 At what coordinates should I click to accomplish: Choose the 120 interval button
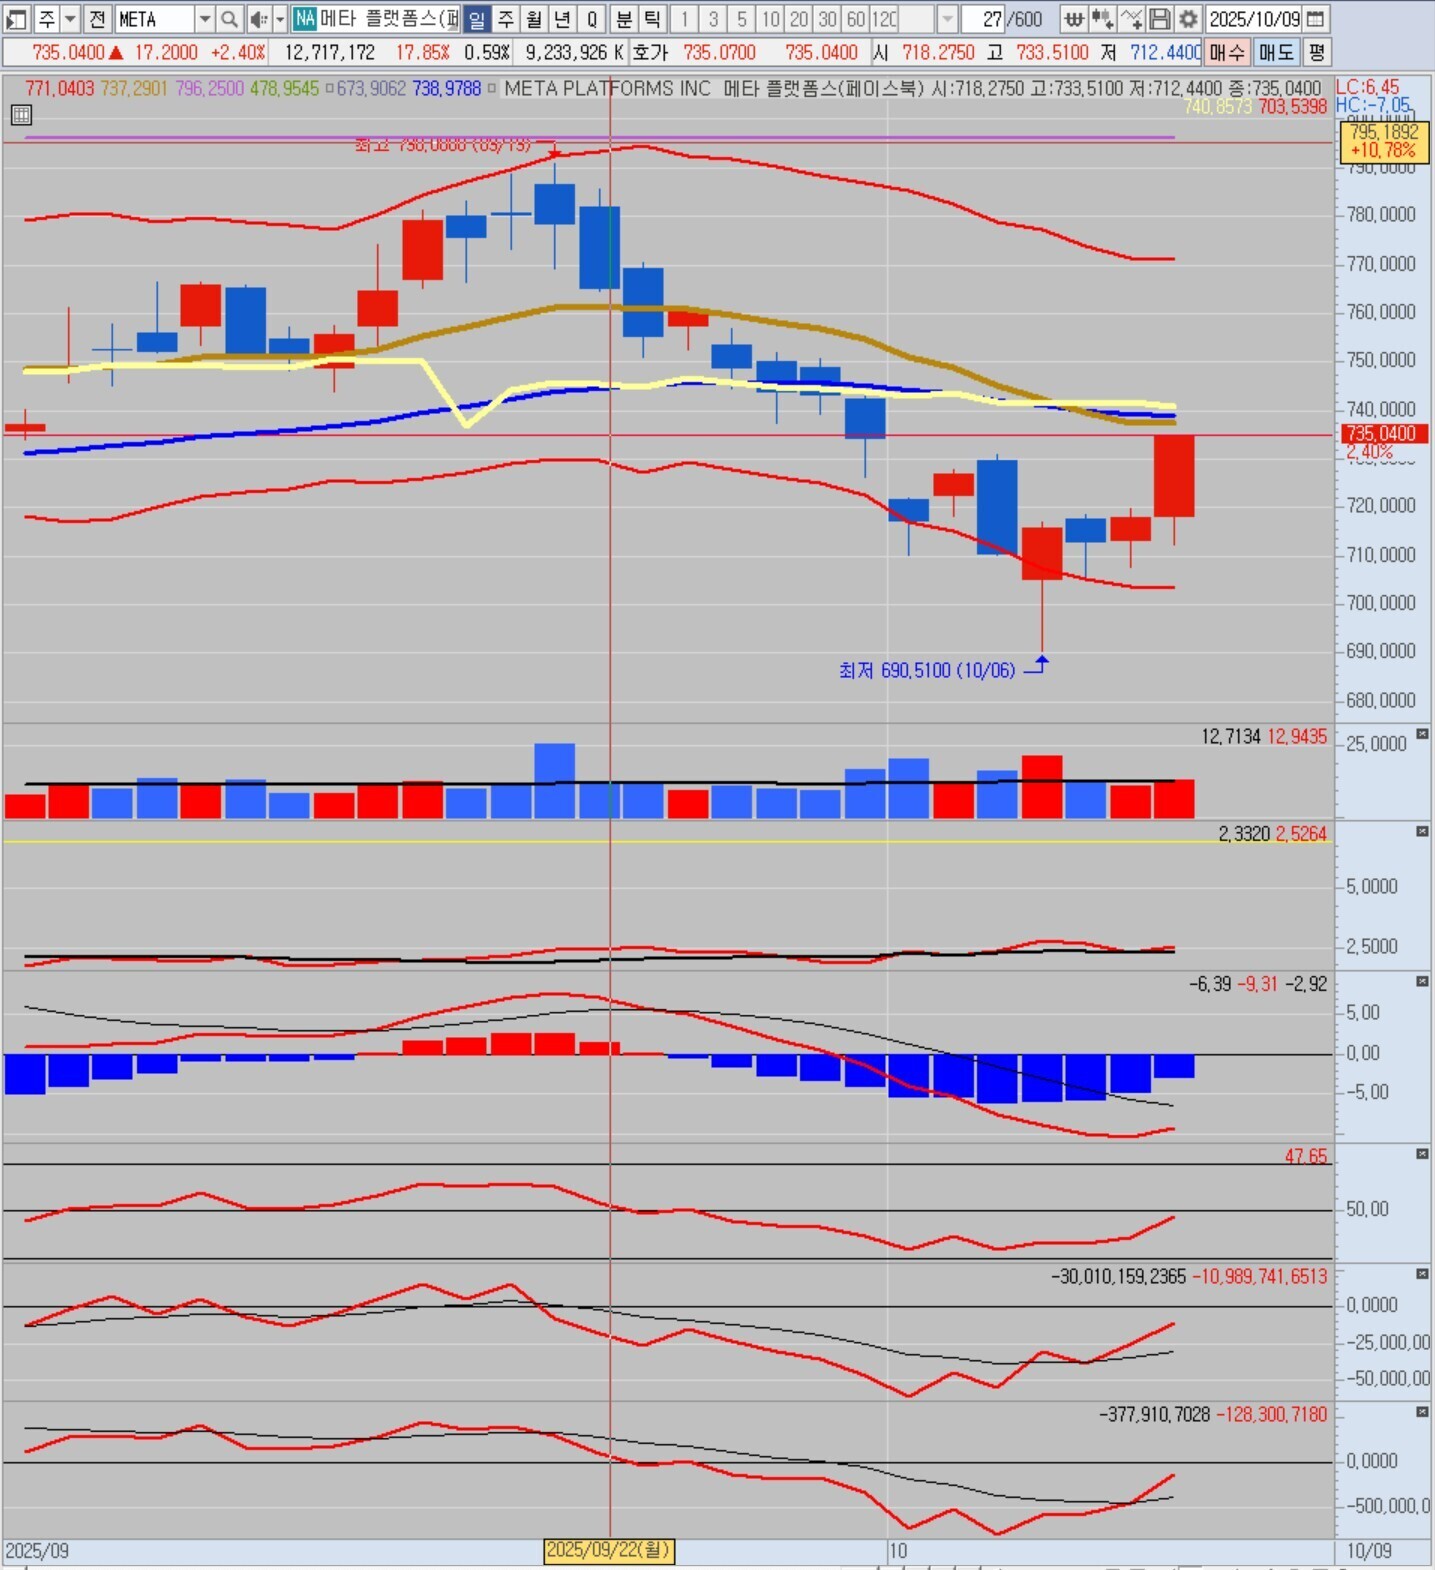pyautogui.click(x=884, y=19)
